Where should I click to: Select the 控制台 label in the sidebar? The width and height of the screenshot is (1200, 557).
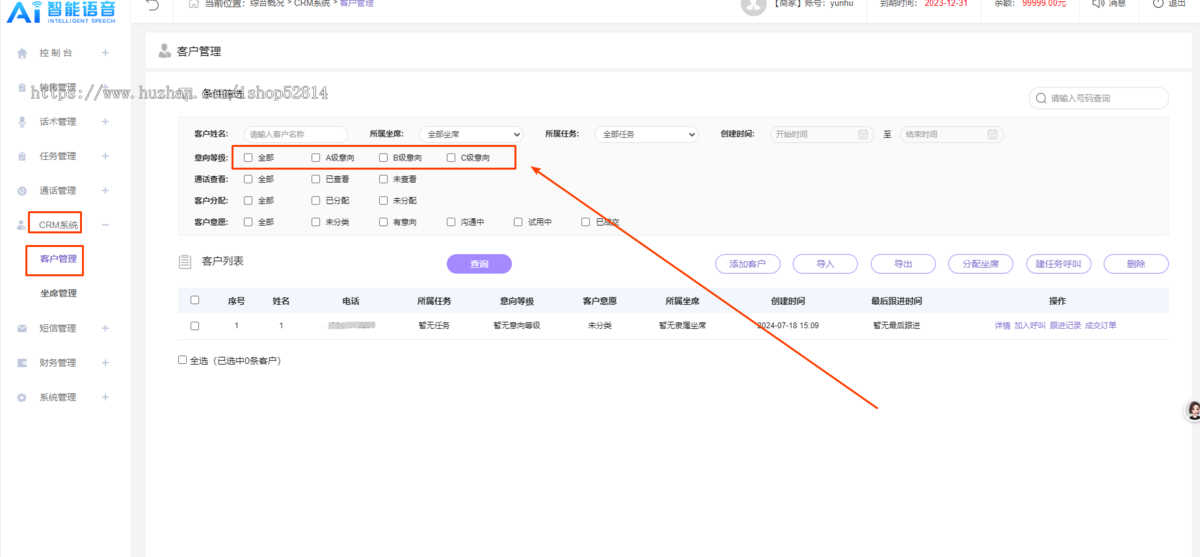tap(56, 53)
